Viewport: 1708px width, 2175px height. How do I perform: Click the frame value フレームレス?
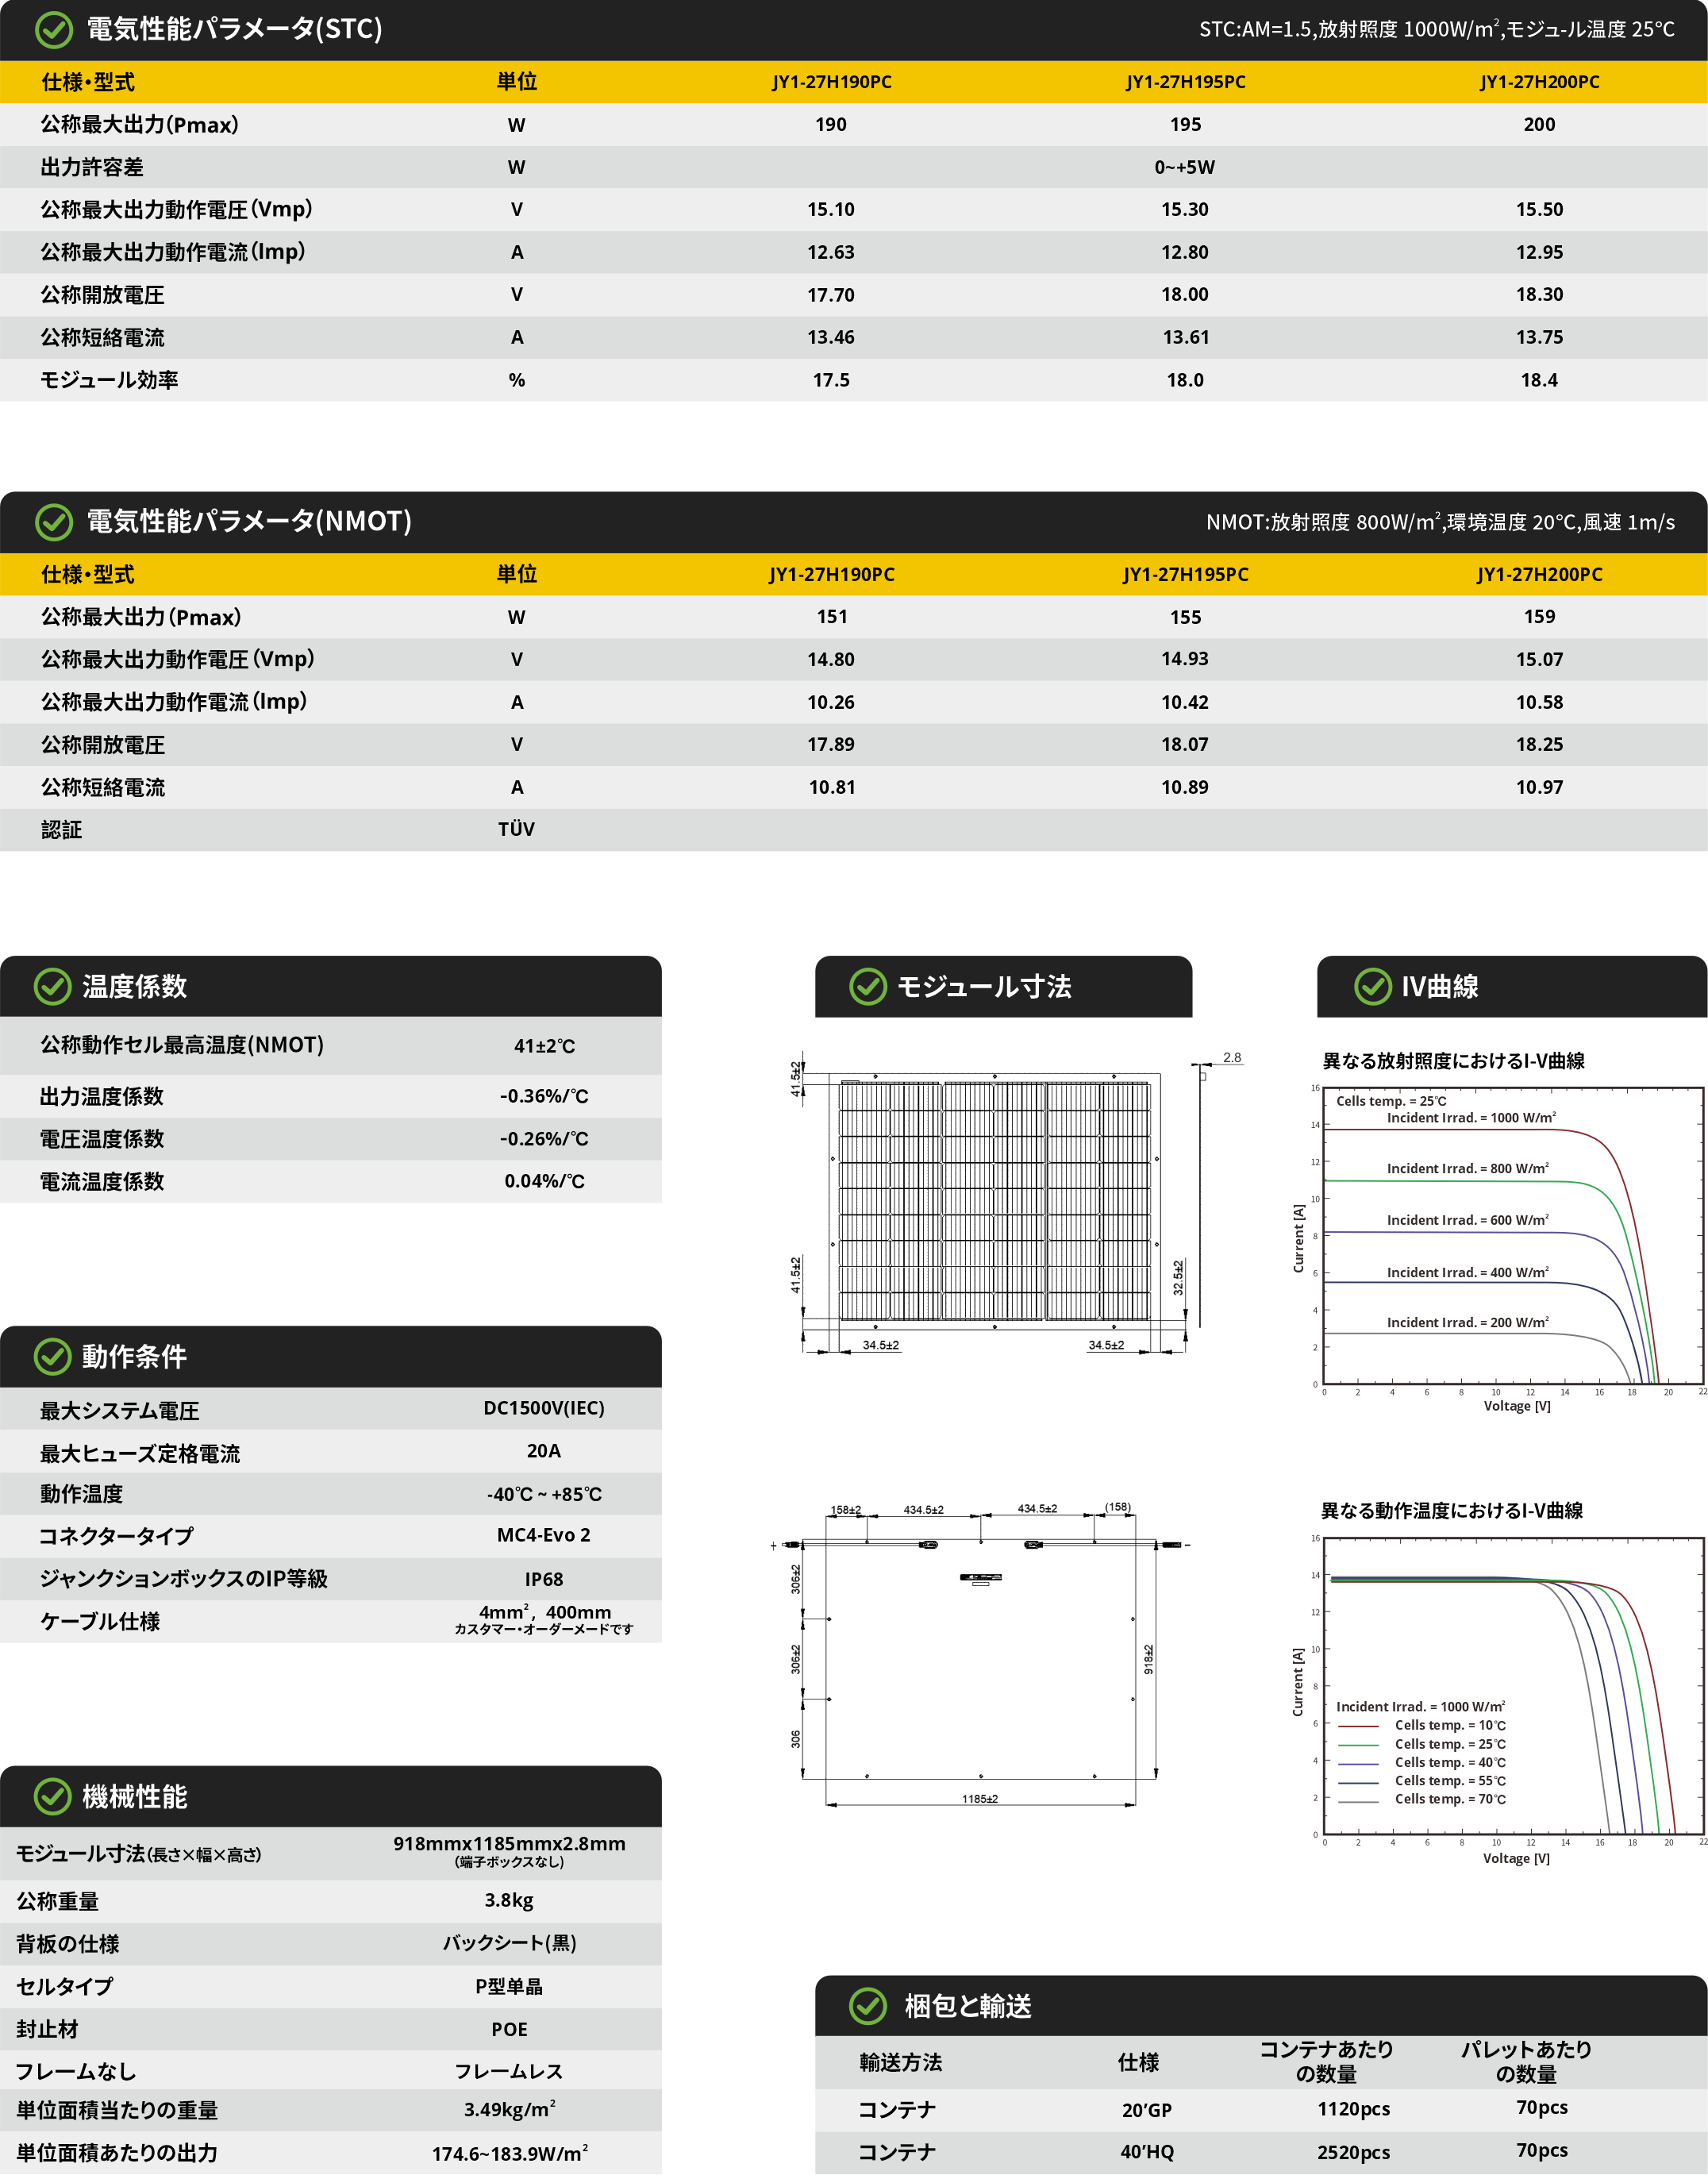pyautogui.click(x=509, y=2072)
